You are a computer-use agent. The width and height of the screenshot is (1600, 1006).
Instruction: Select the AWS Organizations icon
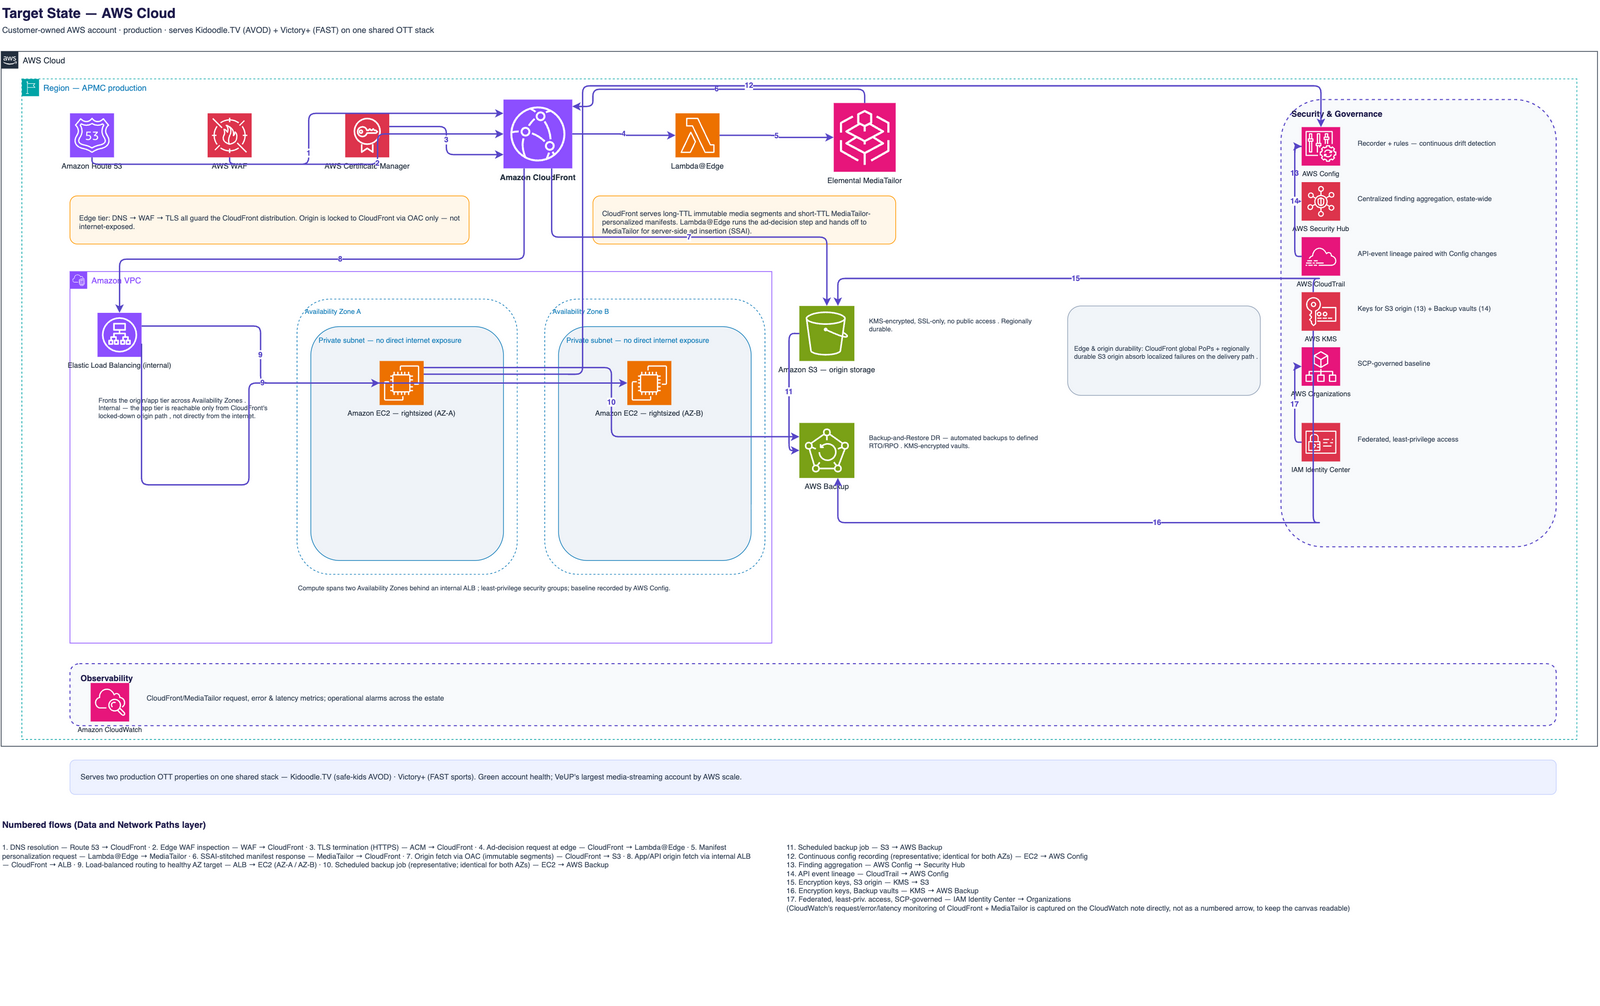(x=1321, y=366)
